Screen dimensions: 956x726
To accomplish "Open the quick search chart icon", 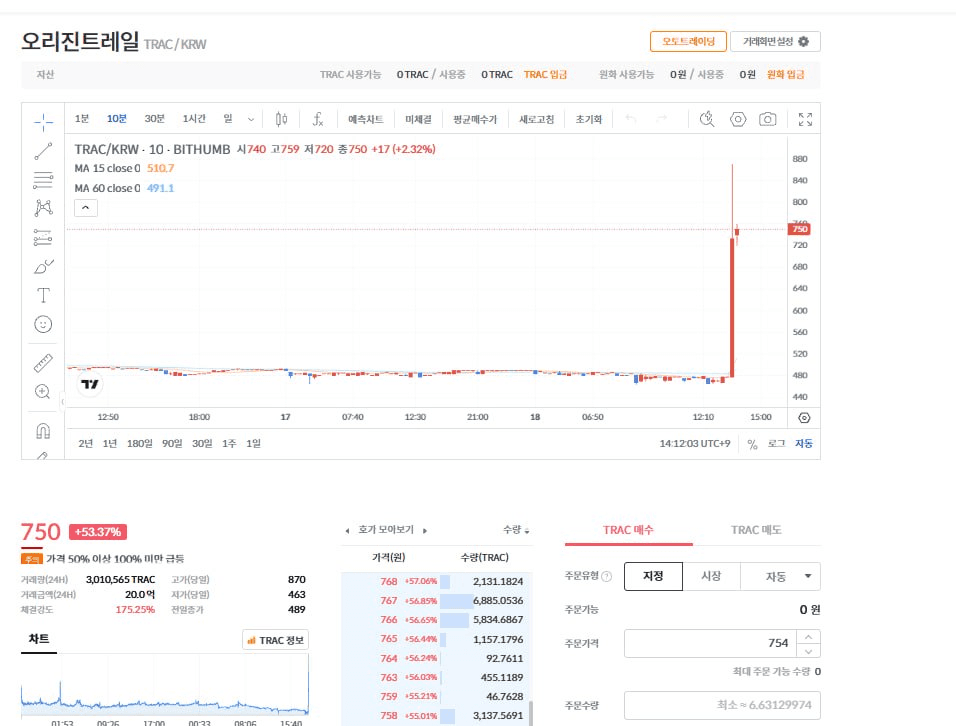I will [x=707, y=119].
